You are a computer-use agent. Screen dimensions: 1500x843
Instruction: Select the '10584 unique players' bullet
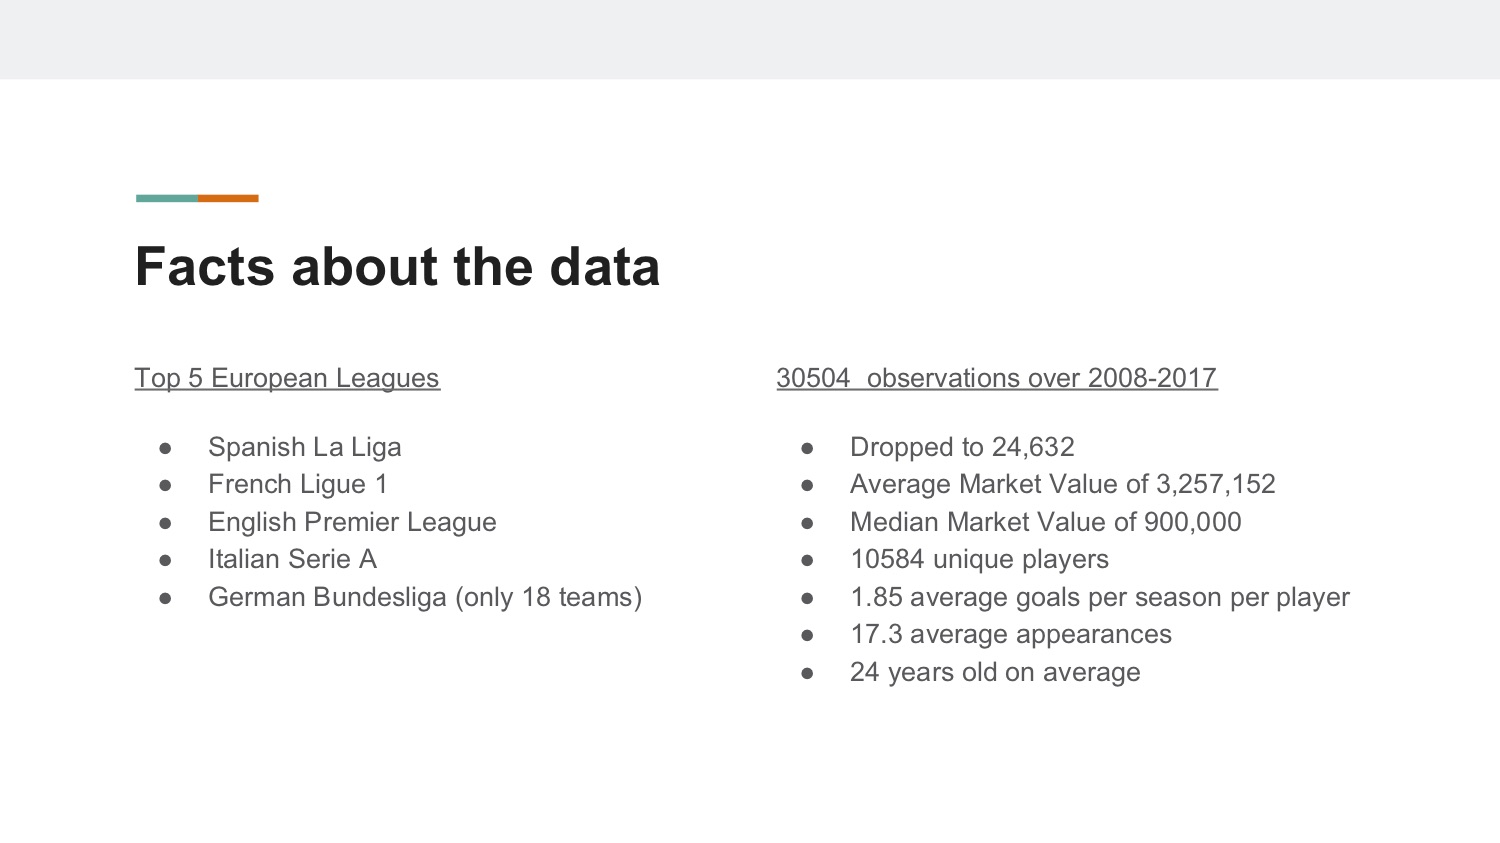pos(979,559)
